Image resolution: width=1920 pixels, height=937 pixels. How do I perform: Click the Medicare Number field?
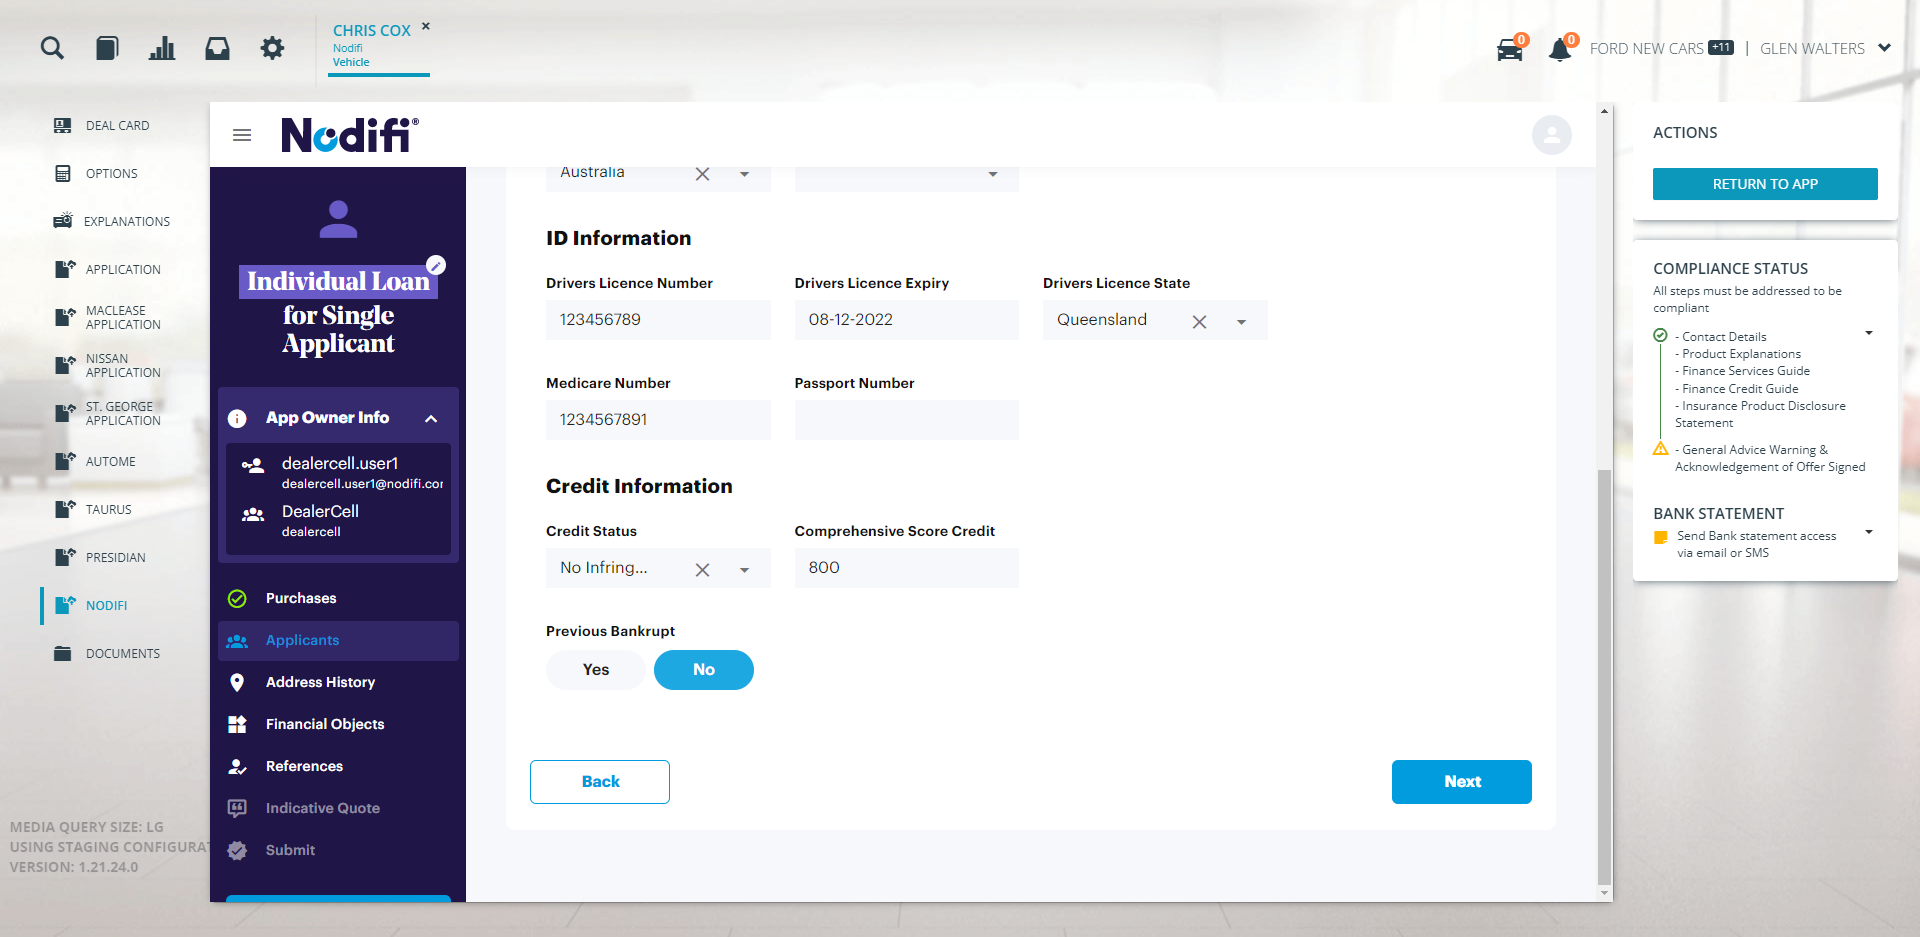click(658, 420)
